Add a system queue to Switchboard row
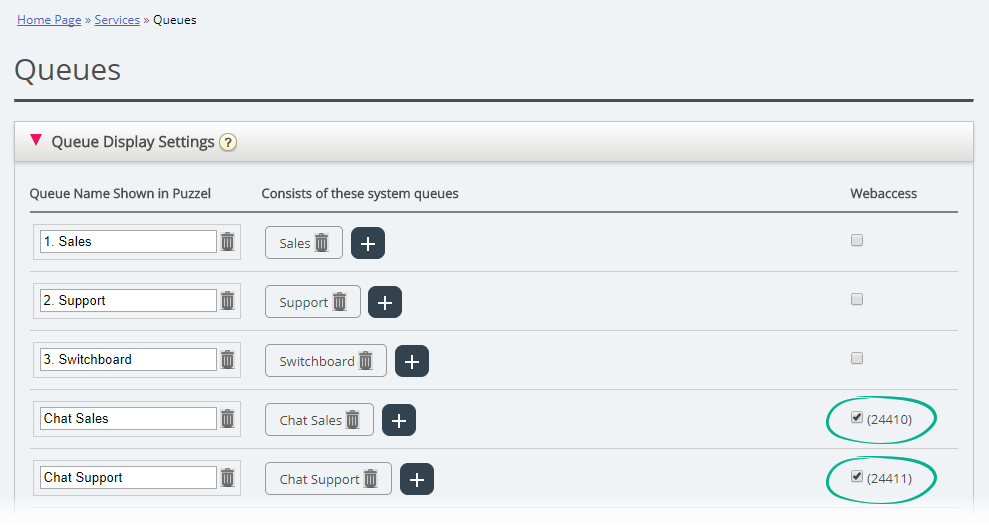The image size is (989, 525). tap(412, 361)
